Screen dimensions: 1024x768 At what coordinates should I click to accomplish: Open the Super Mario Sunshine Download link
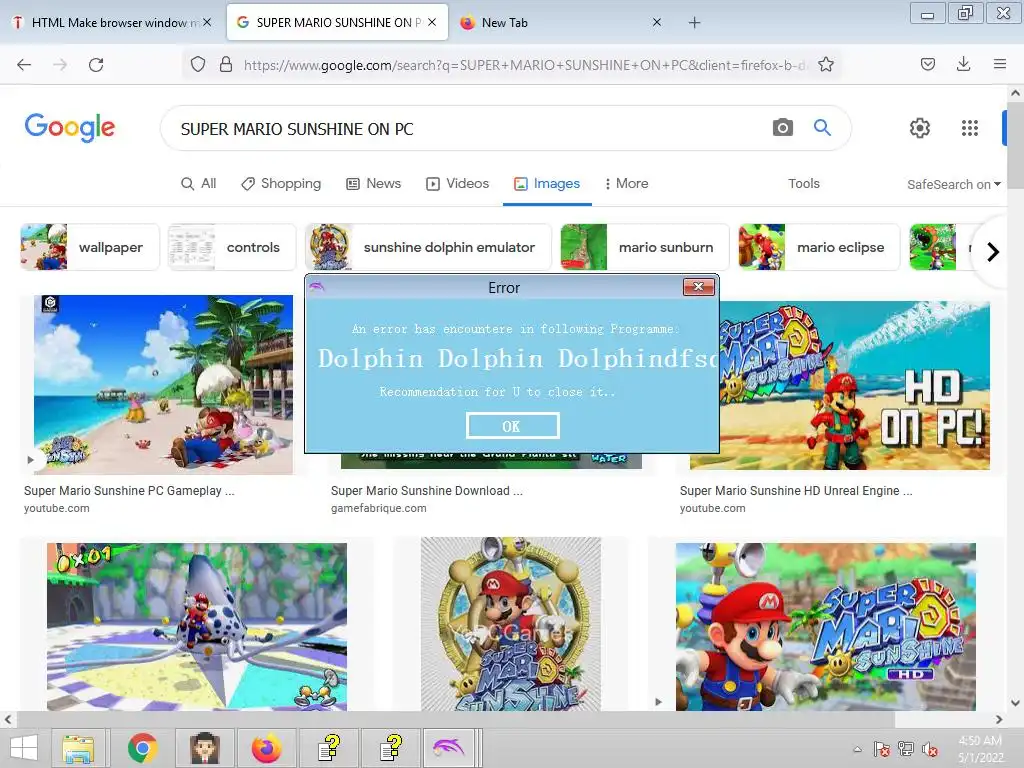(x=426, y=490)
